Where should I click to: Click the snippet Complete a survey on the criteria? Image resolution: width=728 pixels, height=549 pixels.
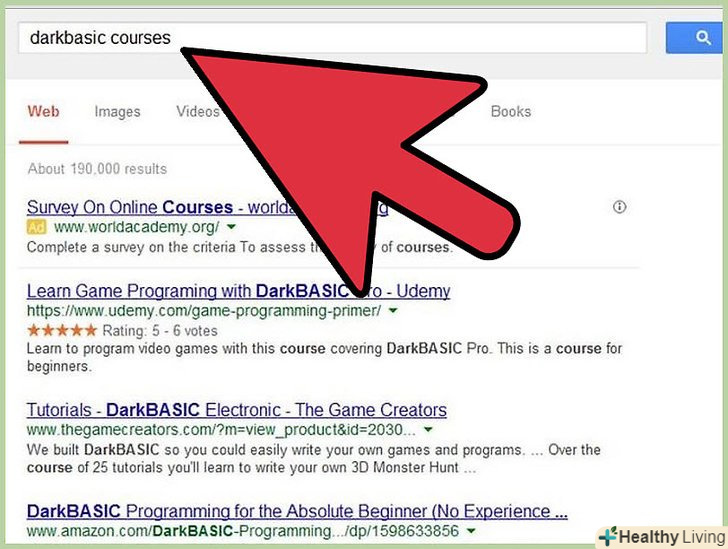[239, 247]
